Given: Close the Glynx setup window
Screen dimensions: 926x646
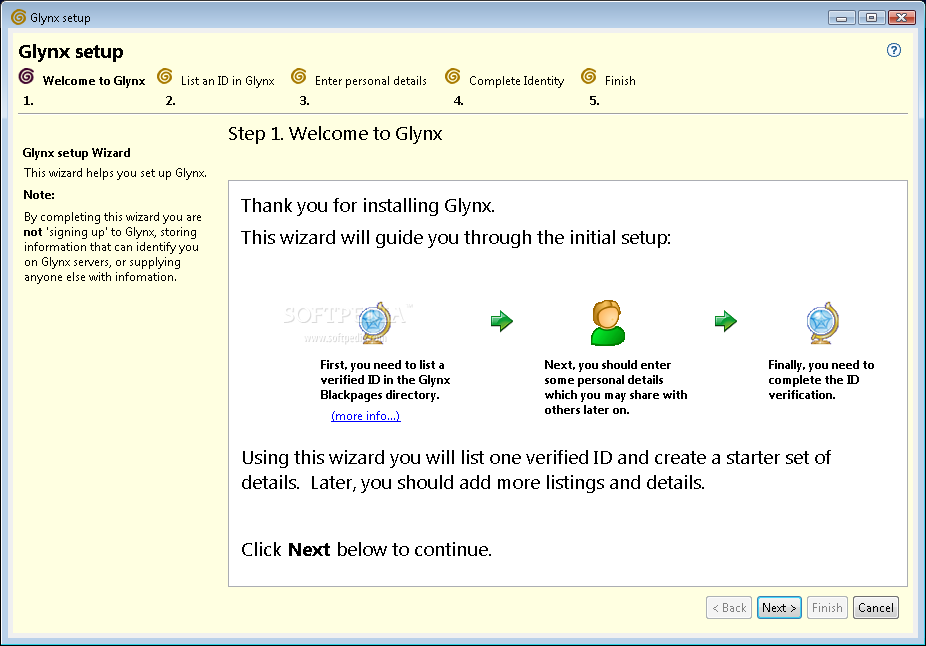Looking at the screenshot, I should [x=902, y=18].
